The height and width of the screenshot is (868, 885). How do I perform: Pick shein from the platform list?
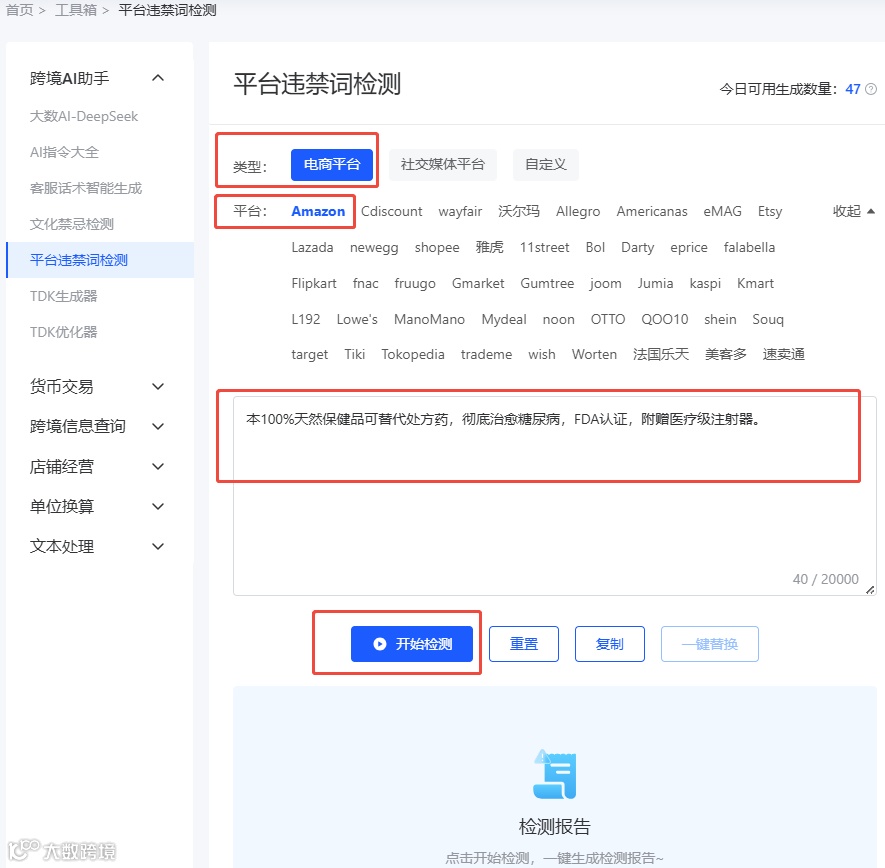pyautogui.click(x=720, y=319)
